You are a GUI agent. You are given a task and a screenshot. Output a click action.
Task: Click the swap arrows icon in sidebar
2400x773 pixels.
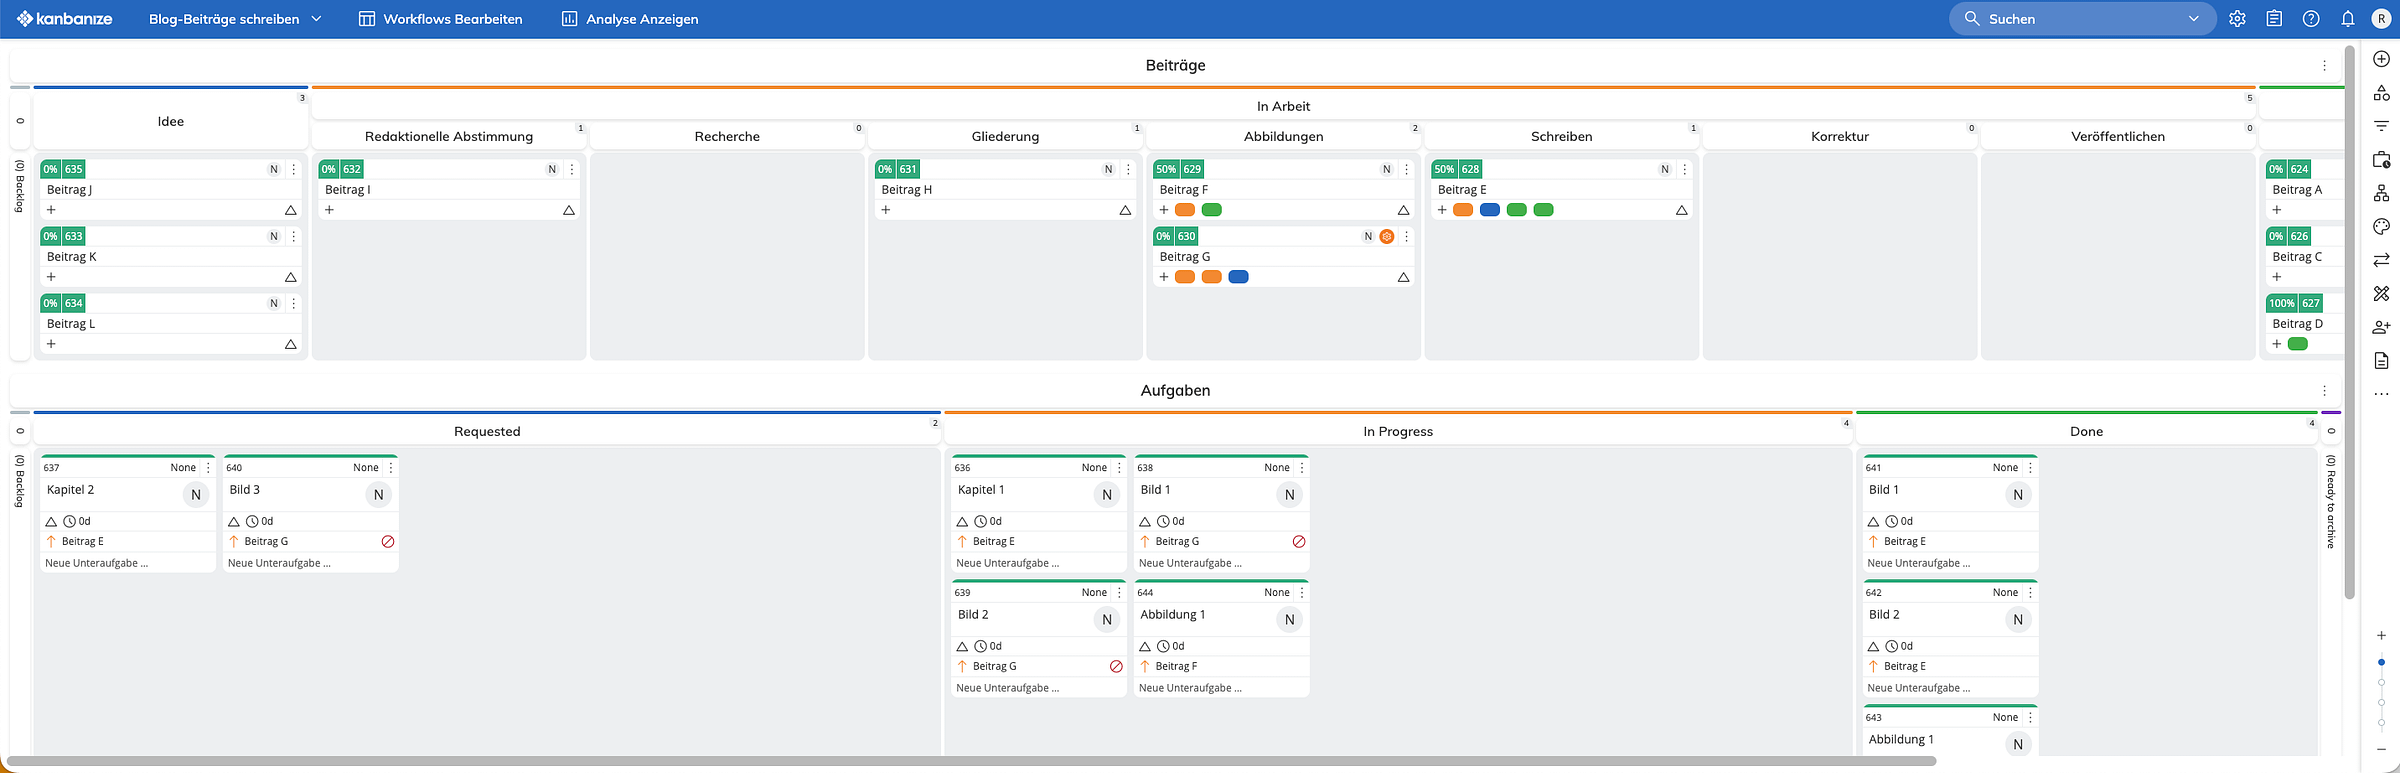click(x=2382, y=260)
